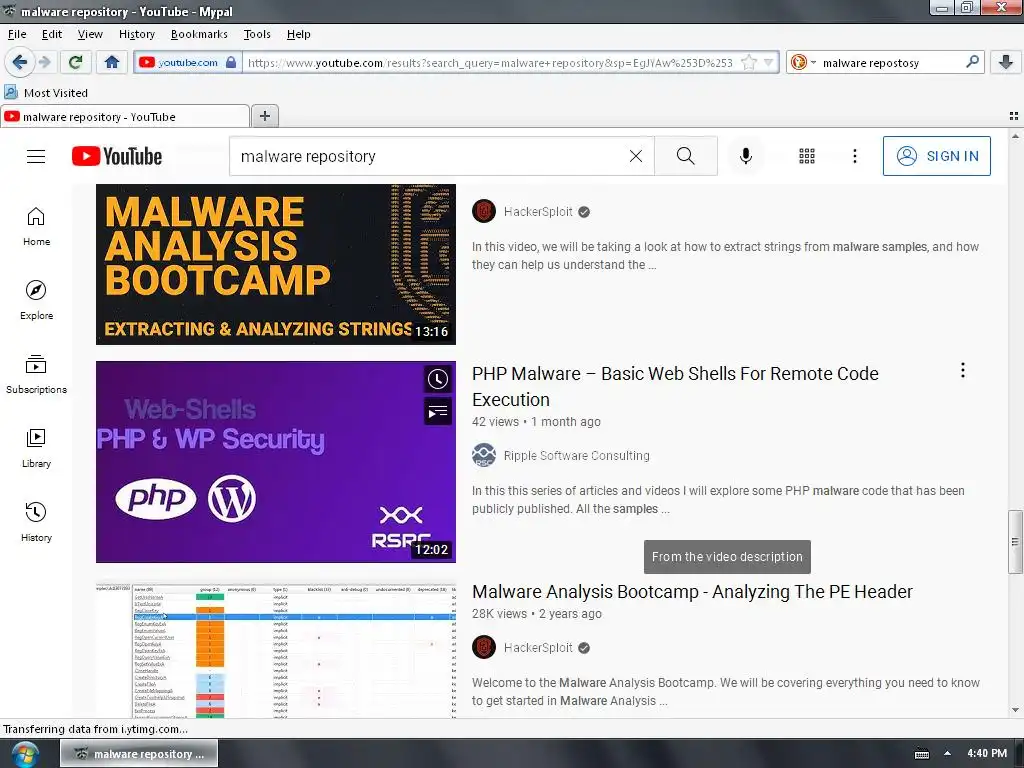The image size is (1024, 768).
Task: Select the malware repository - YouTube tab
Action: (x=125, y=116)
